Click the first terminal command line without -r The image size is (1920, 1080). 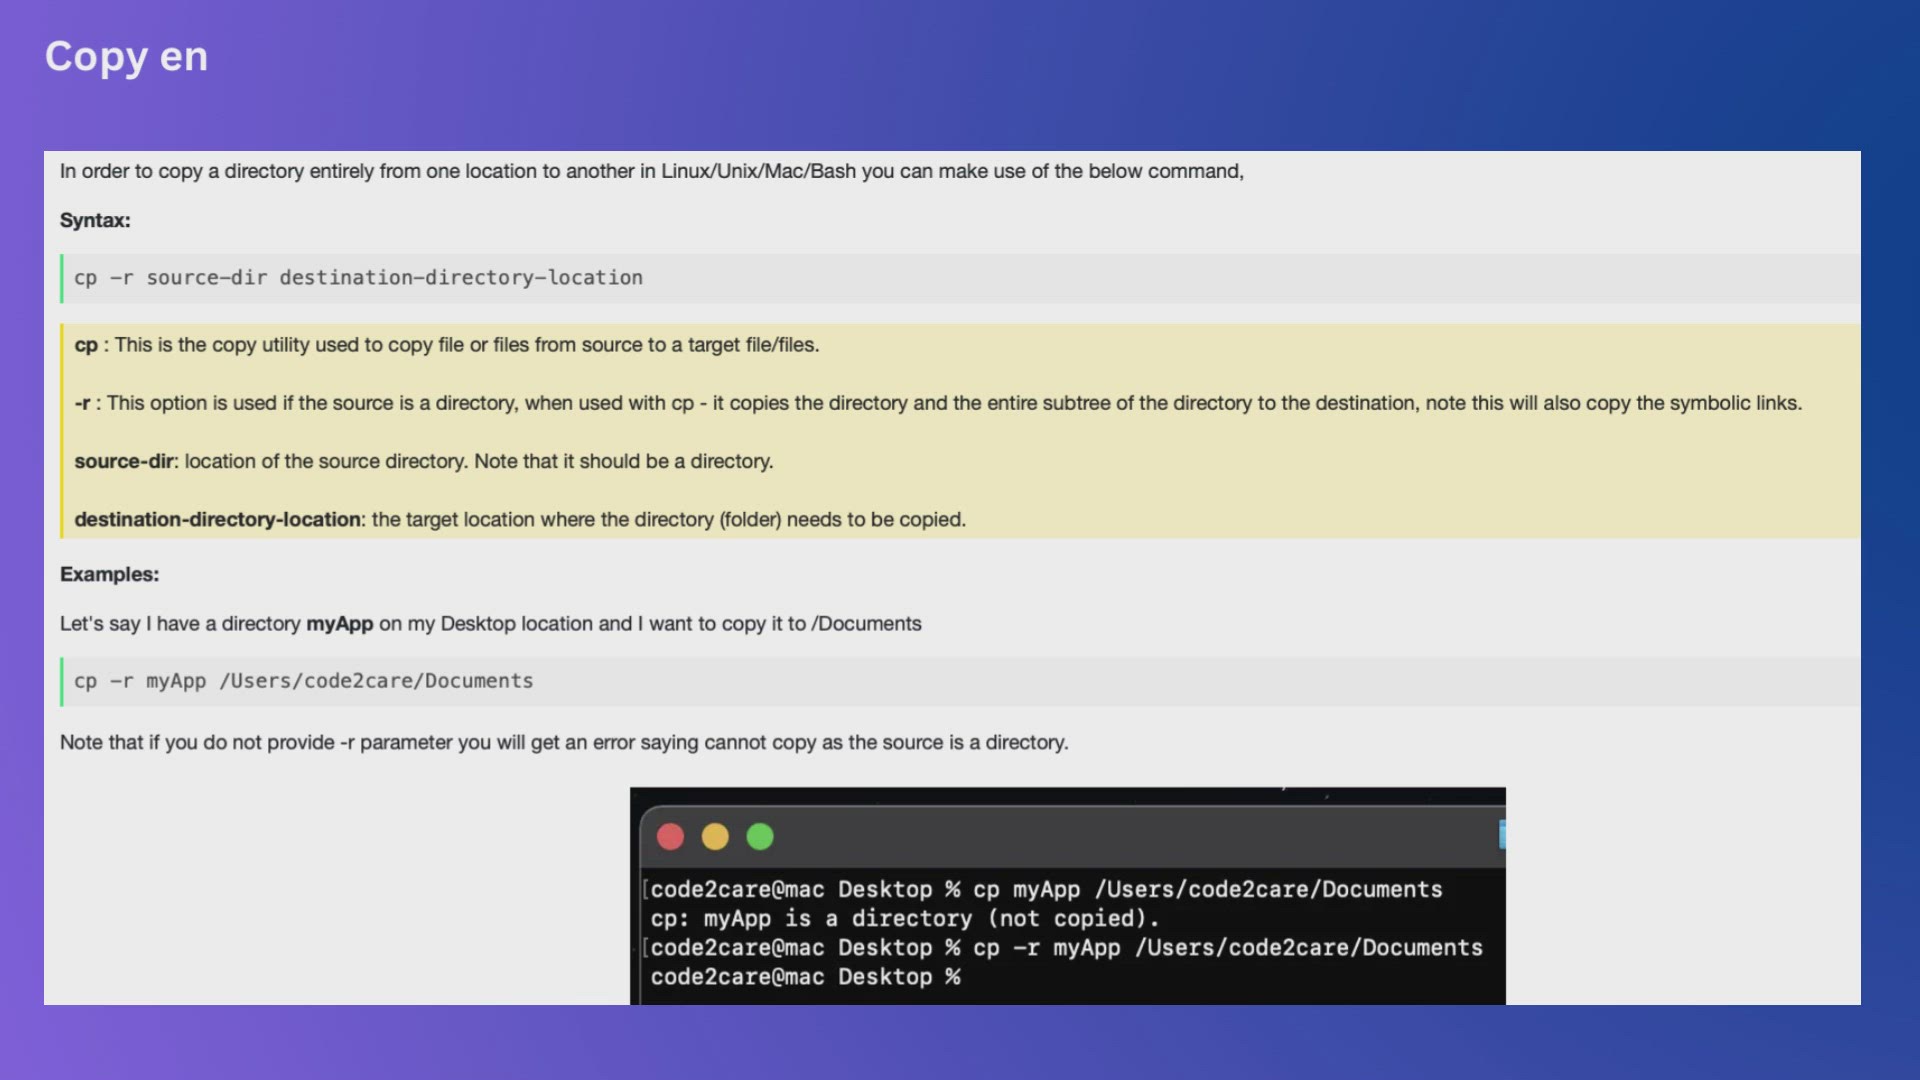point(1045,890)
